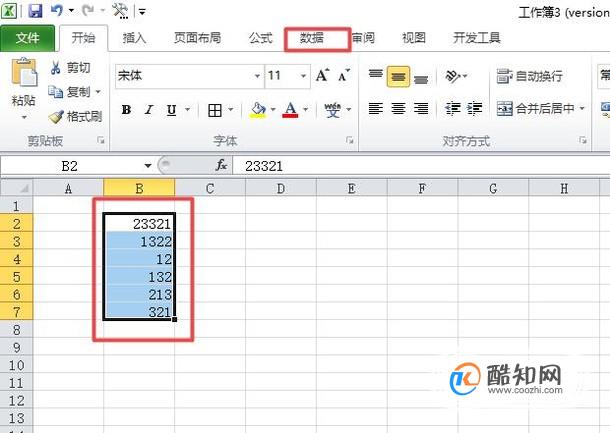
Task: Click the Paste clipboard icon
Action: pyautogui.click(x=24, y=73)
